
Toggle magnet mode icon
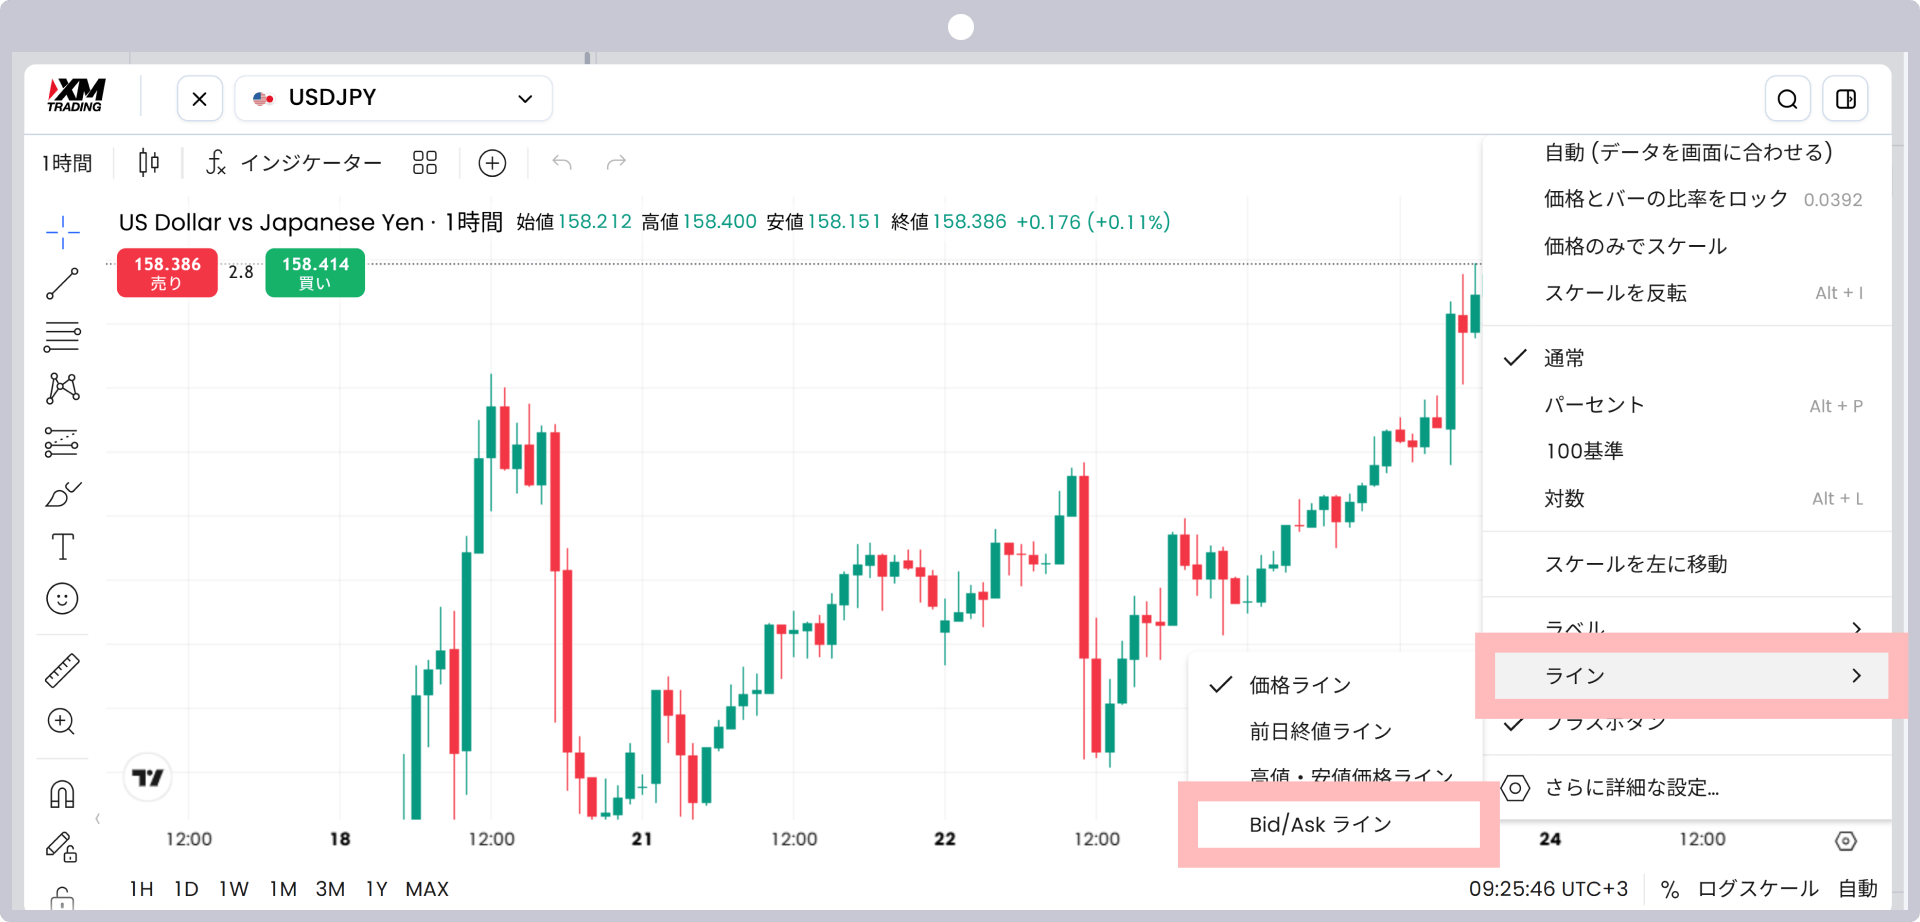click(x=62, y=795)
